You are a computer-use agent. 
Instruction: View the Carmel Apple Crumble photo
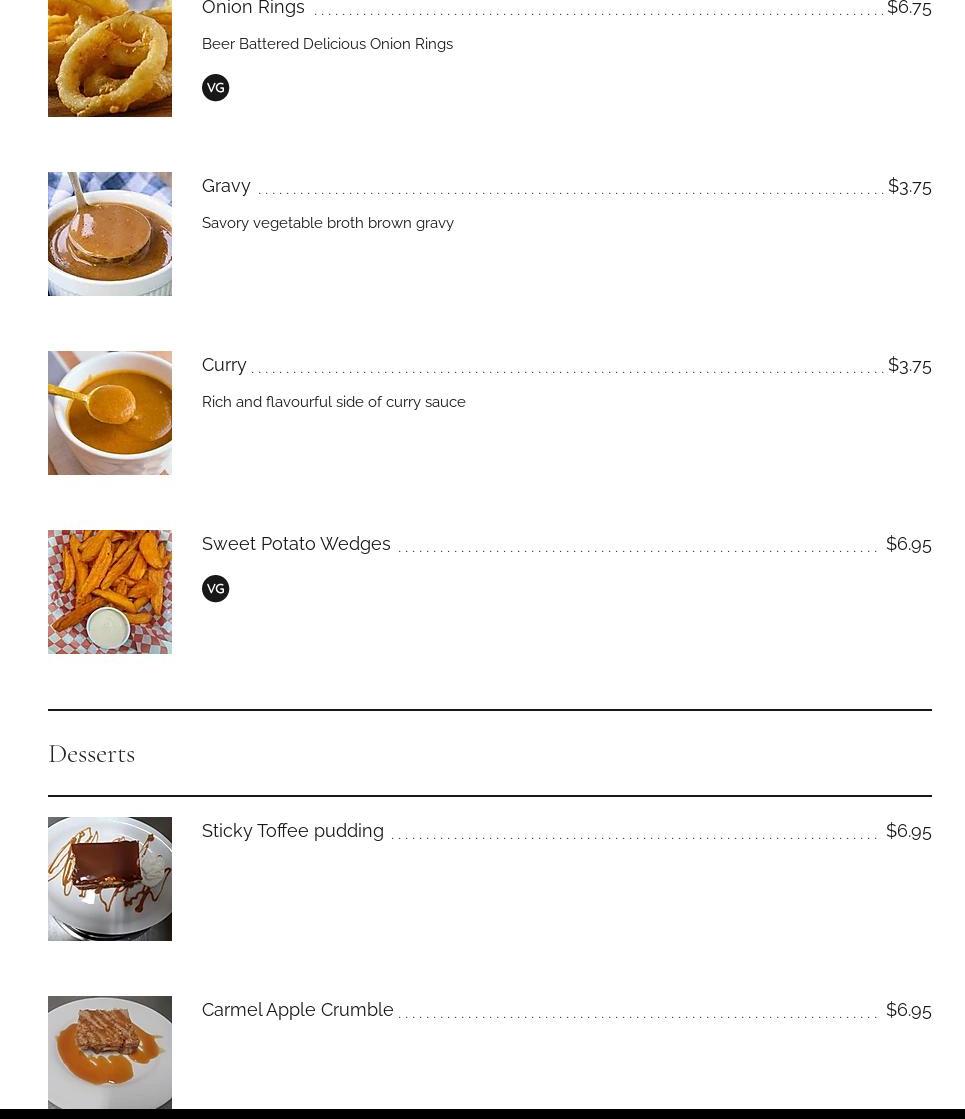click(110, 1052)
